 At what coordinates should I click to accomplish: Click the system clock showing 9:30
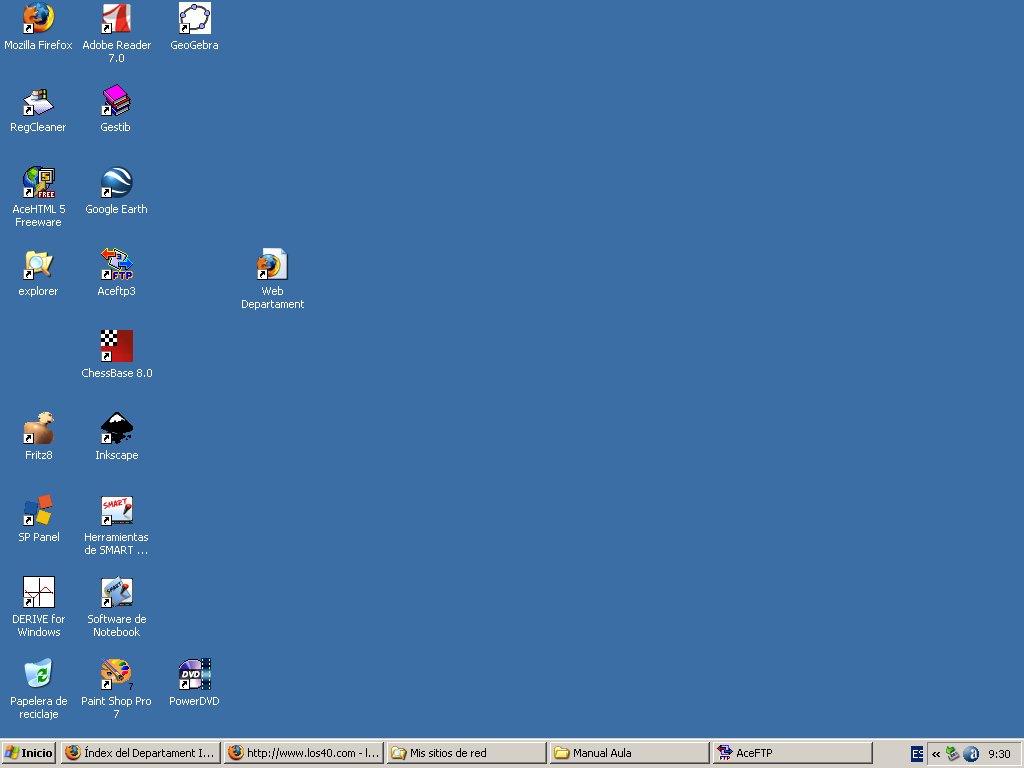pos(999,754)
